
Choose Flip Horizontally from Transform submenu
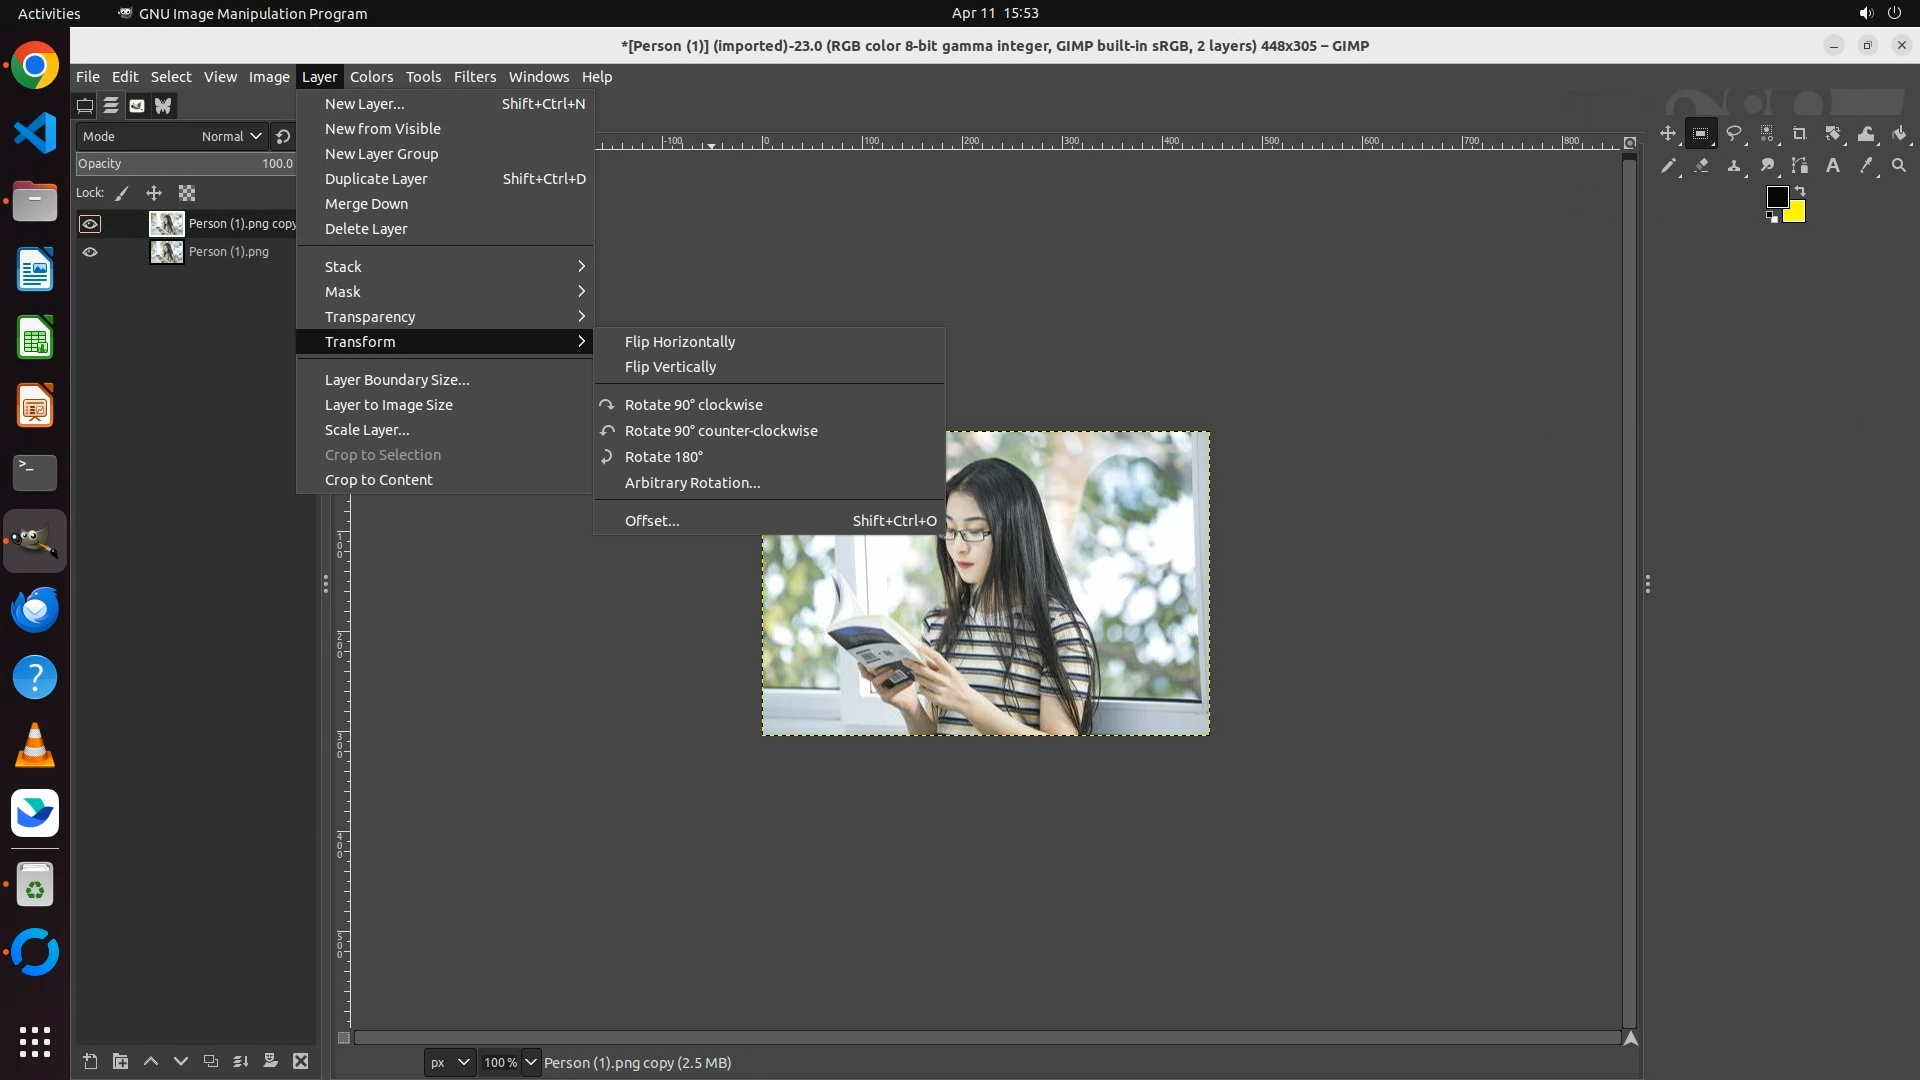tap(679, 342)
